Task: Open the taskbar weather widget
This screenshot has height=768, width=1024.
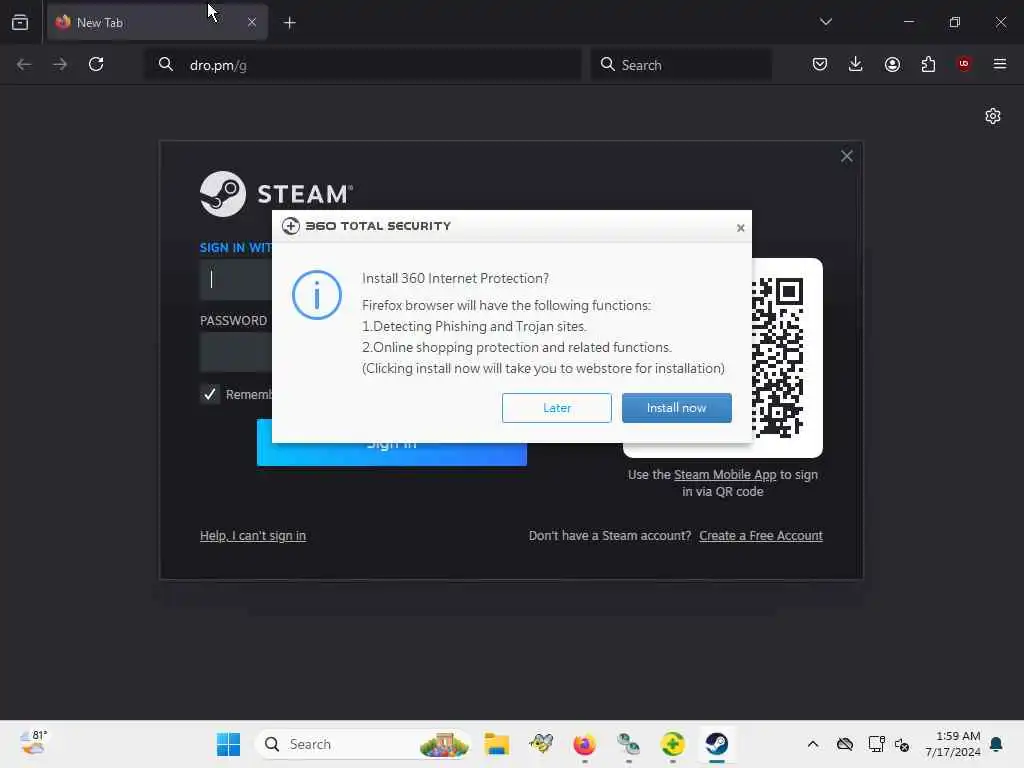Action: (x=33, y=743)
